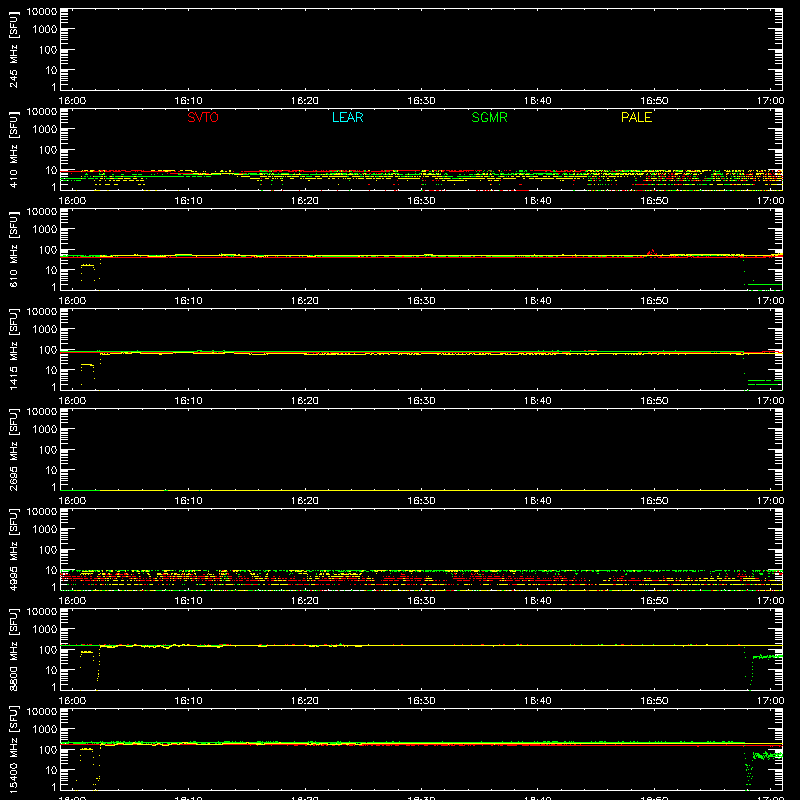Viewport: 800px width, 800px height.
Task: Click the red SVTO station legend label
Action: (x=203, y=117)
